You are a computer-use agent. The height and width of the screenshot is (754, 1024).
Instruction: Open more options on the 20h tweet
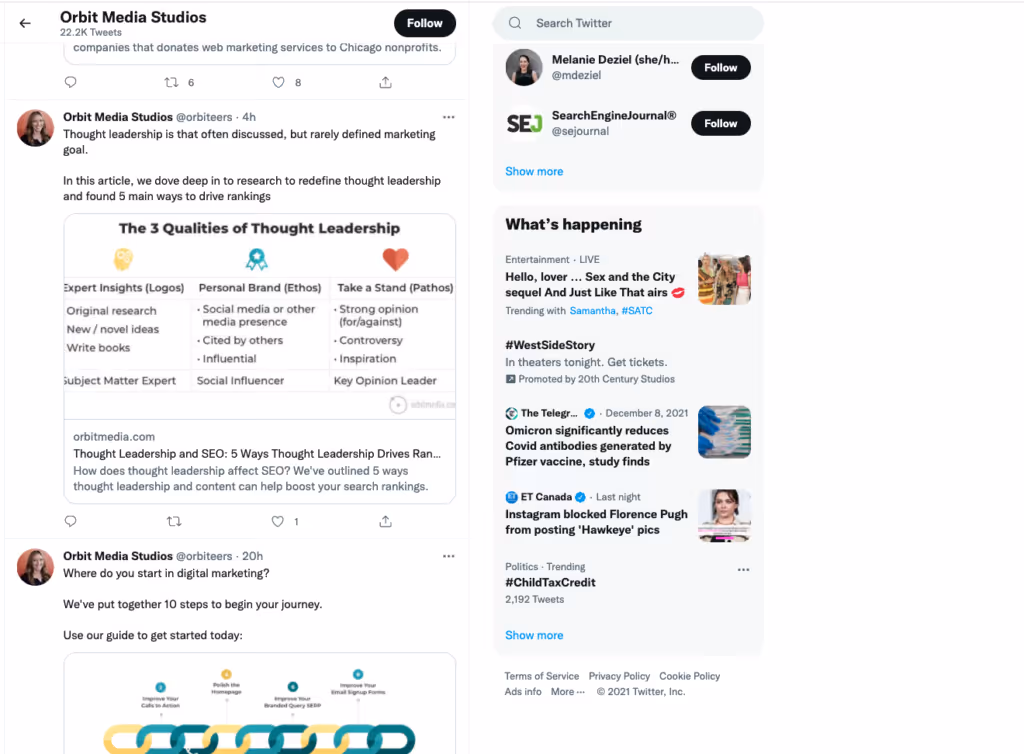pyautogui.click(x=449, y=556)
